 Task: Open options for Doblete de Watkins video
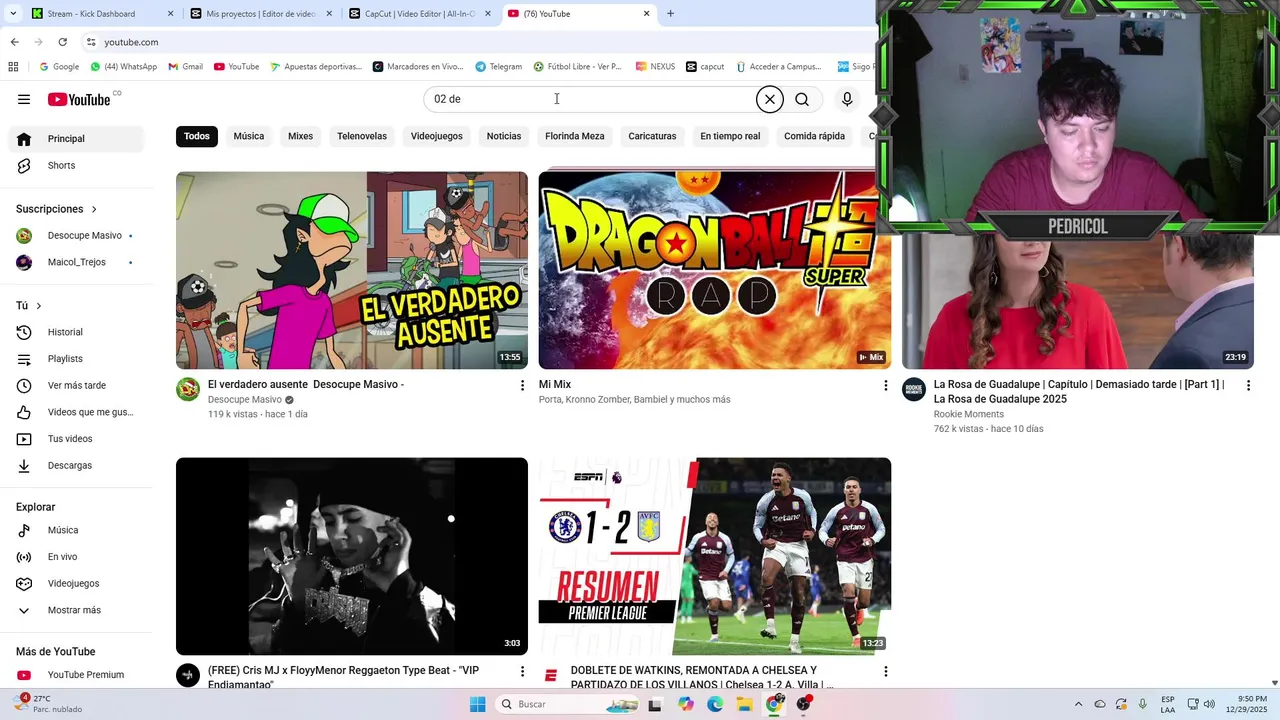[x=885, y=671]
